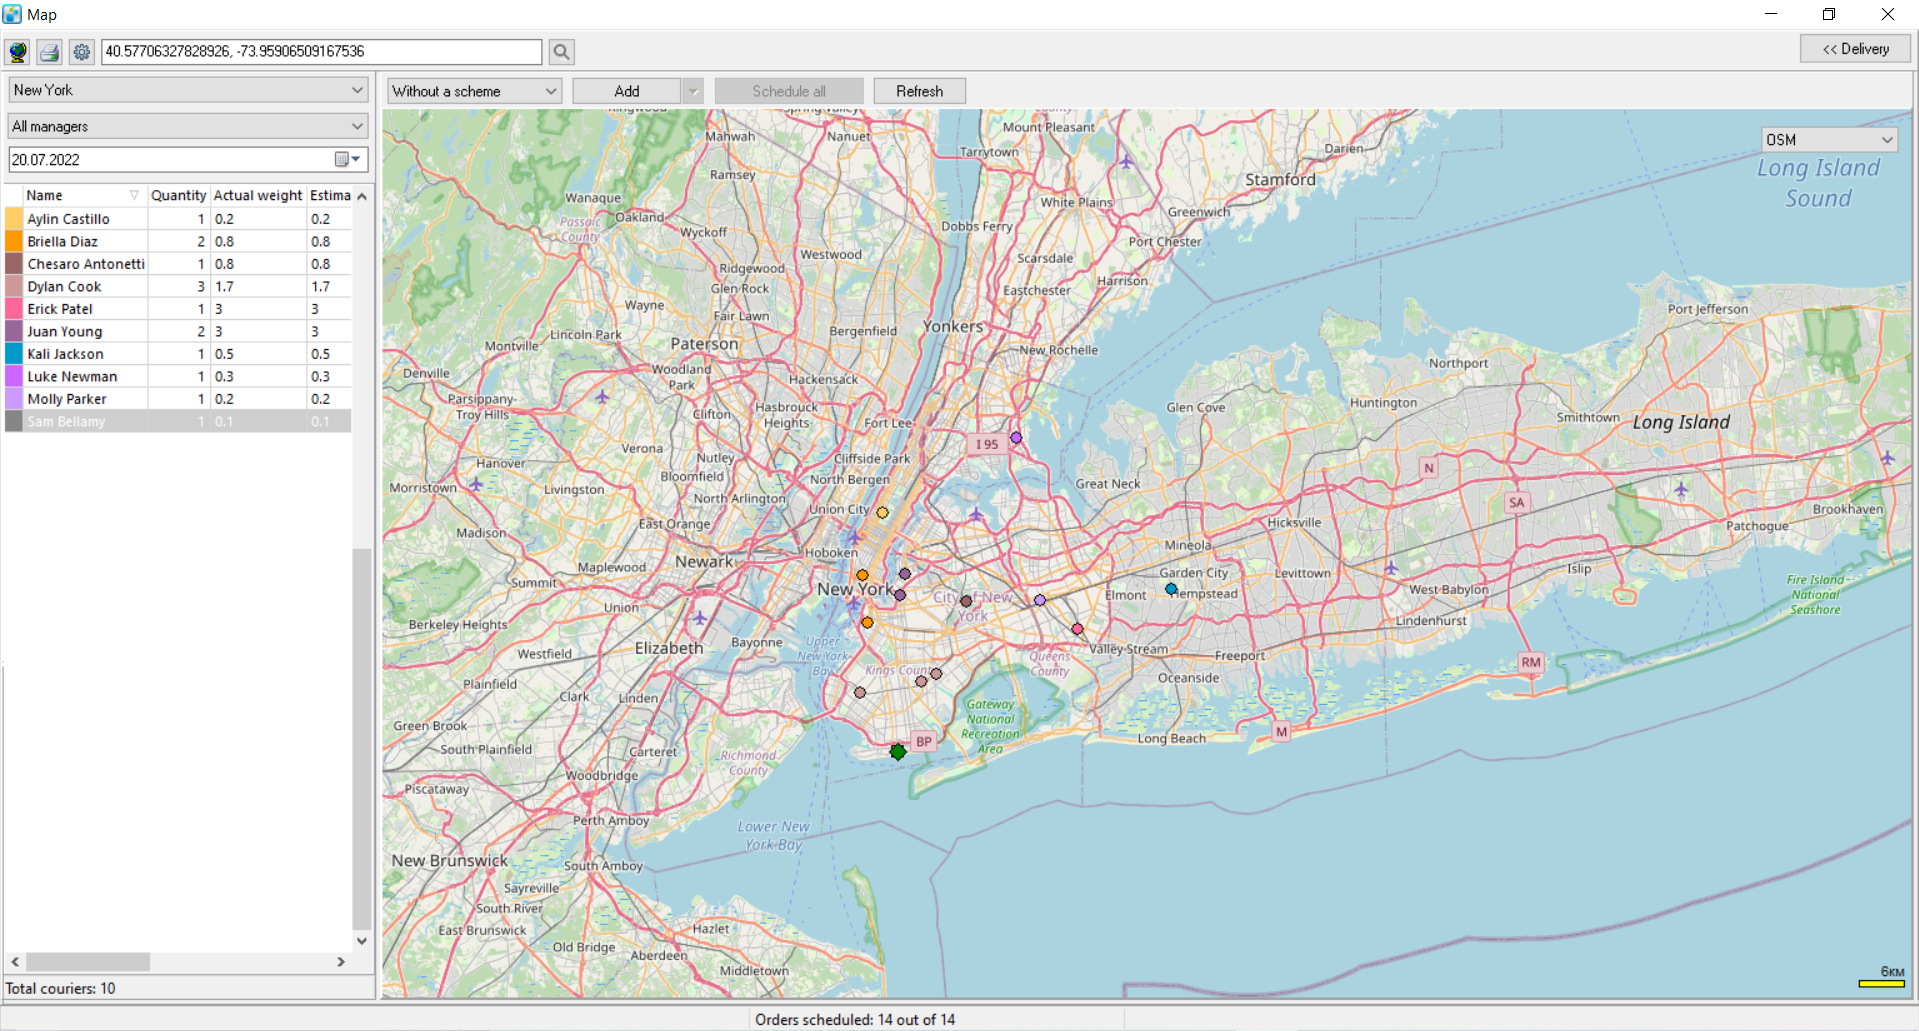Open the New York city dropdown
The image size is (1919, 1031).
pyautogui.click(x=188, y=90)
